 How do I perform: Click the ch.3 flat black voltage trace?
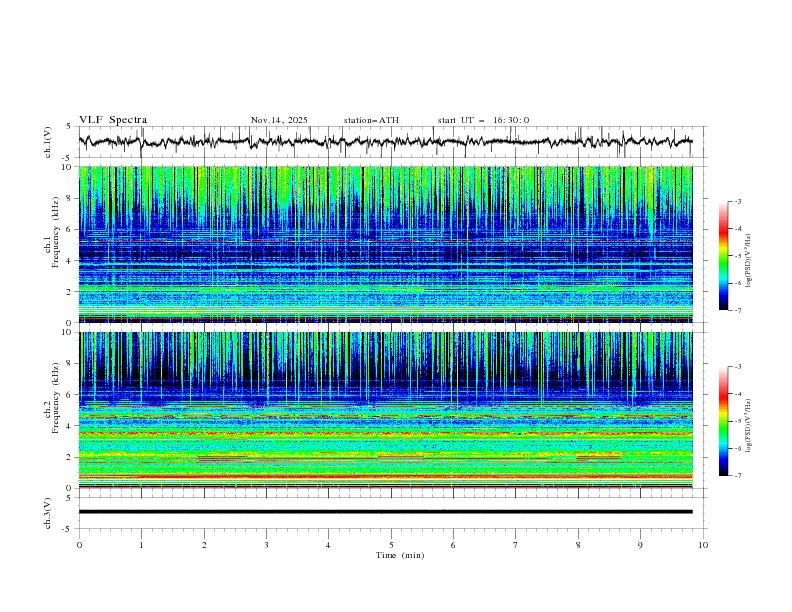[x=385, y=512]
